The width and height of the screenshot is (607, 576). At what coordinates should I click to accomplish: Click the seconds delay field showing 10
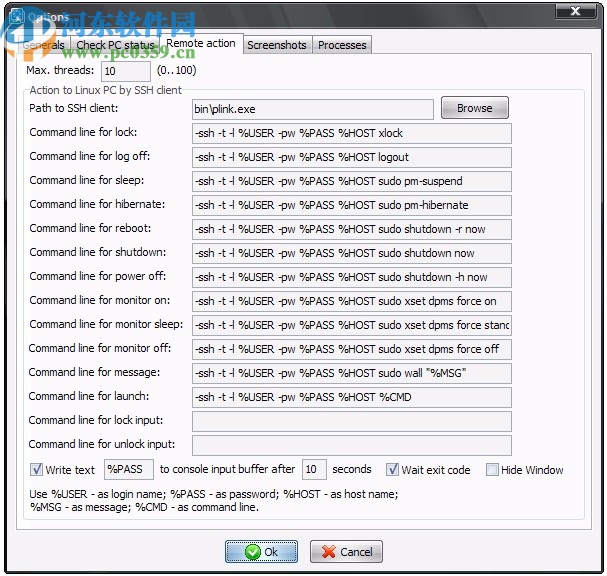coord(314,470)
